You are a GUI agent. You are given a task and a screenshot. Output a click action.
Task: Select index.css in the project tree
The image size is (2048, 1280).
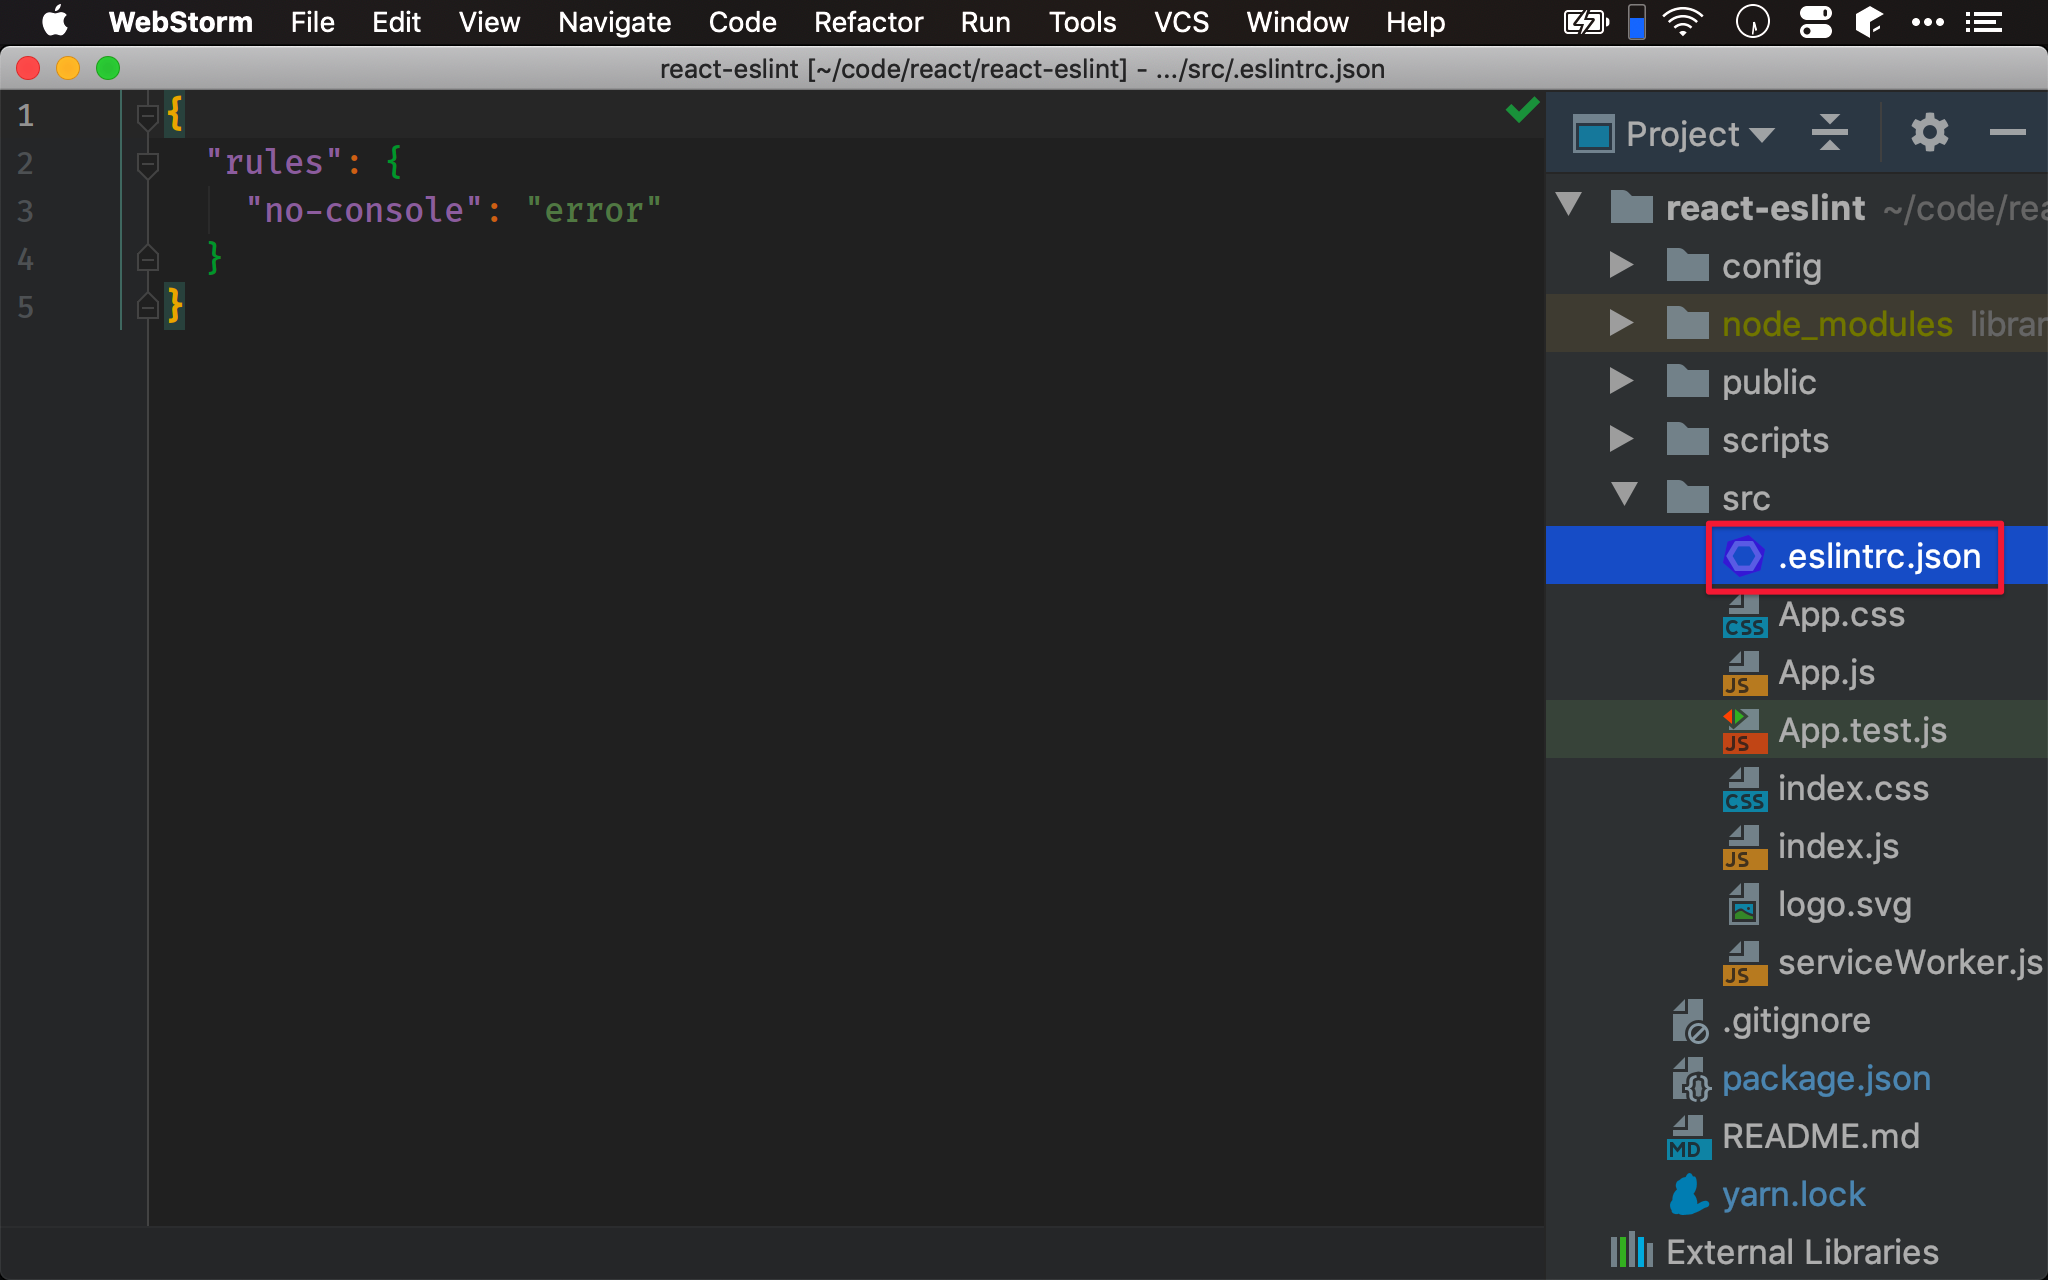[x=1796, y=787]
